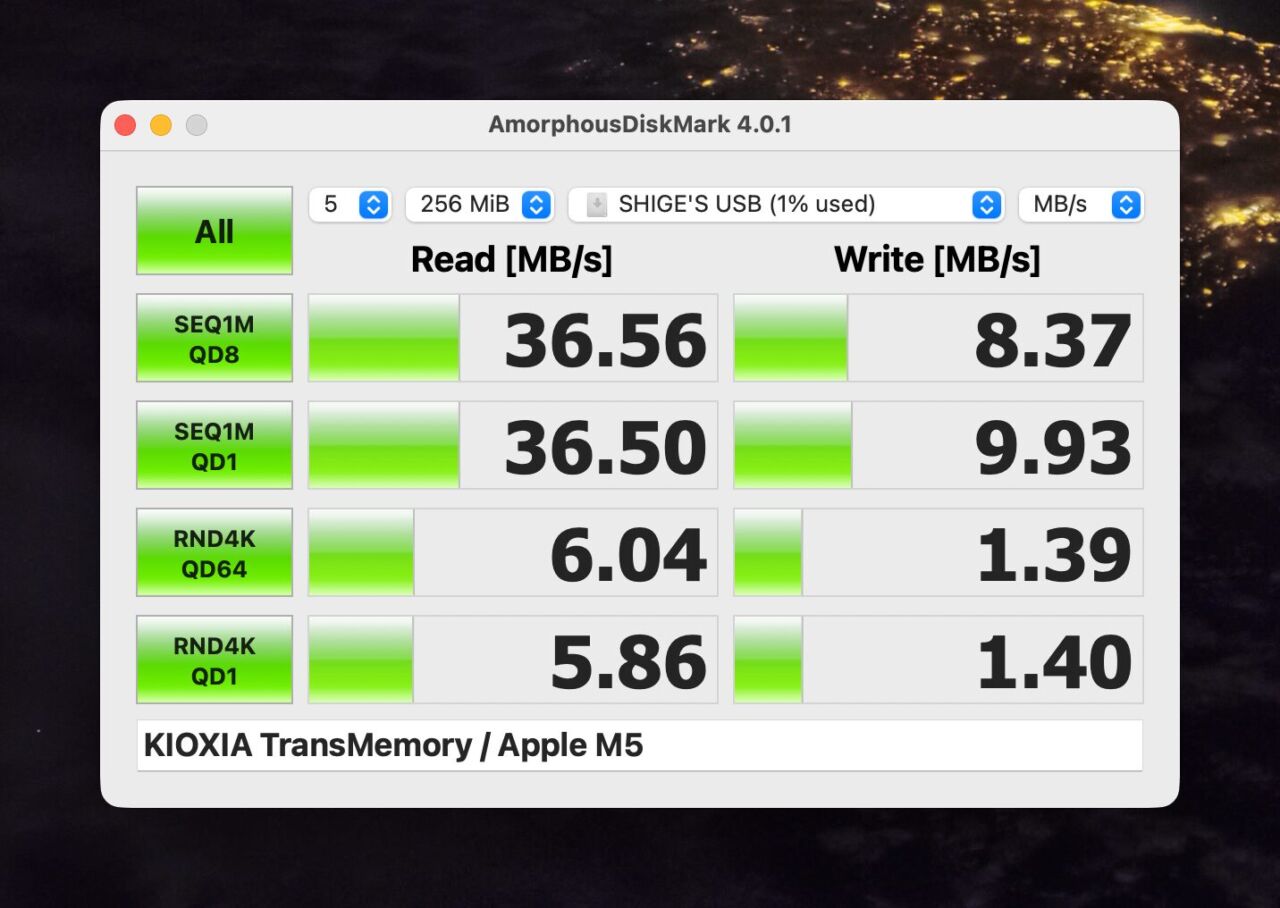1280x908 pixels.
Task: Start the SEQ1M QD8 test
Action: 214,338
